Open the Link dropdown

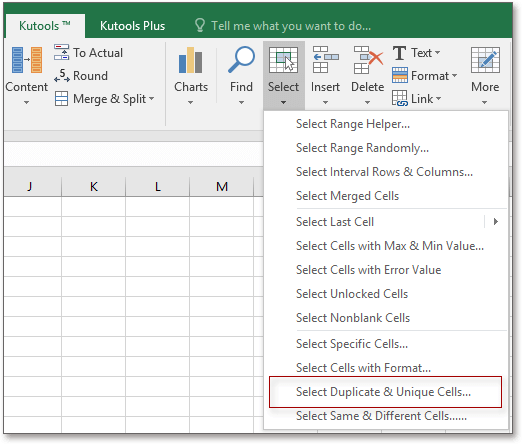coord(438,99)
